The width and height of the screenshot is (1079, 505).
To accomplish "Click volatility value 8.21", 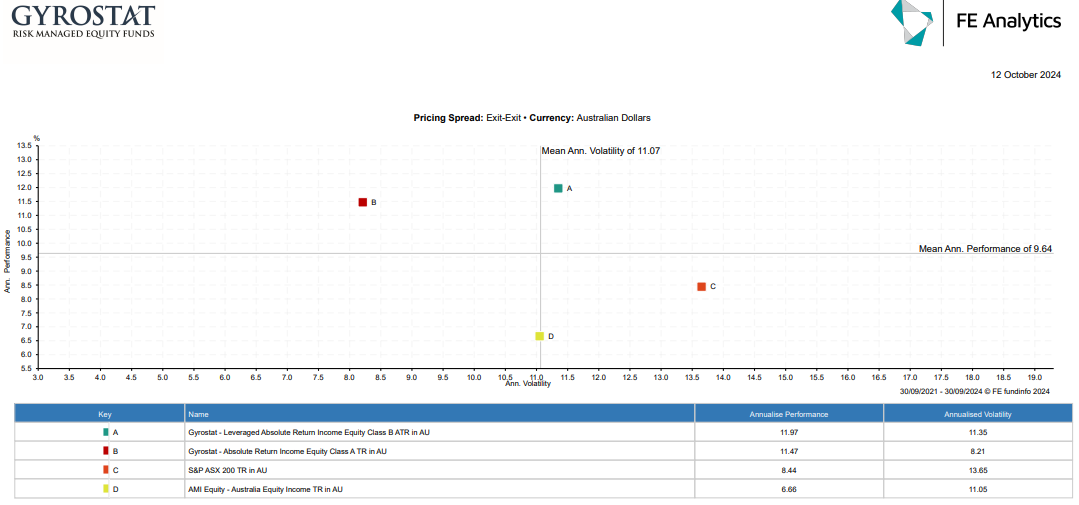I will pyautogui.click(x=978, y=451).
